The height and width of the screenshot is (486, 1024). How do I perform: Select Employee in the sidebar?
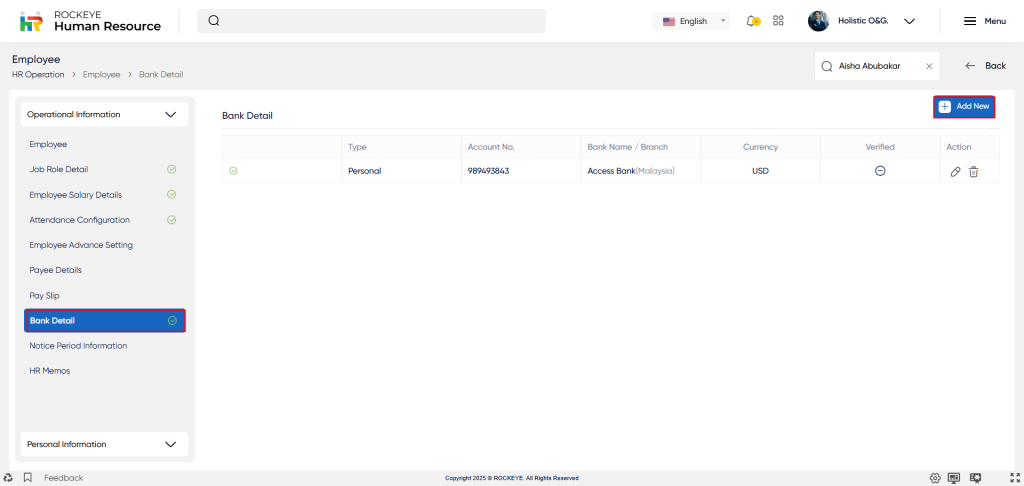[x=48, y=144]
